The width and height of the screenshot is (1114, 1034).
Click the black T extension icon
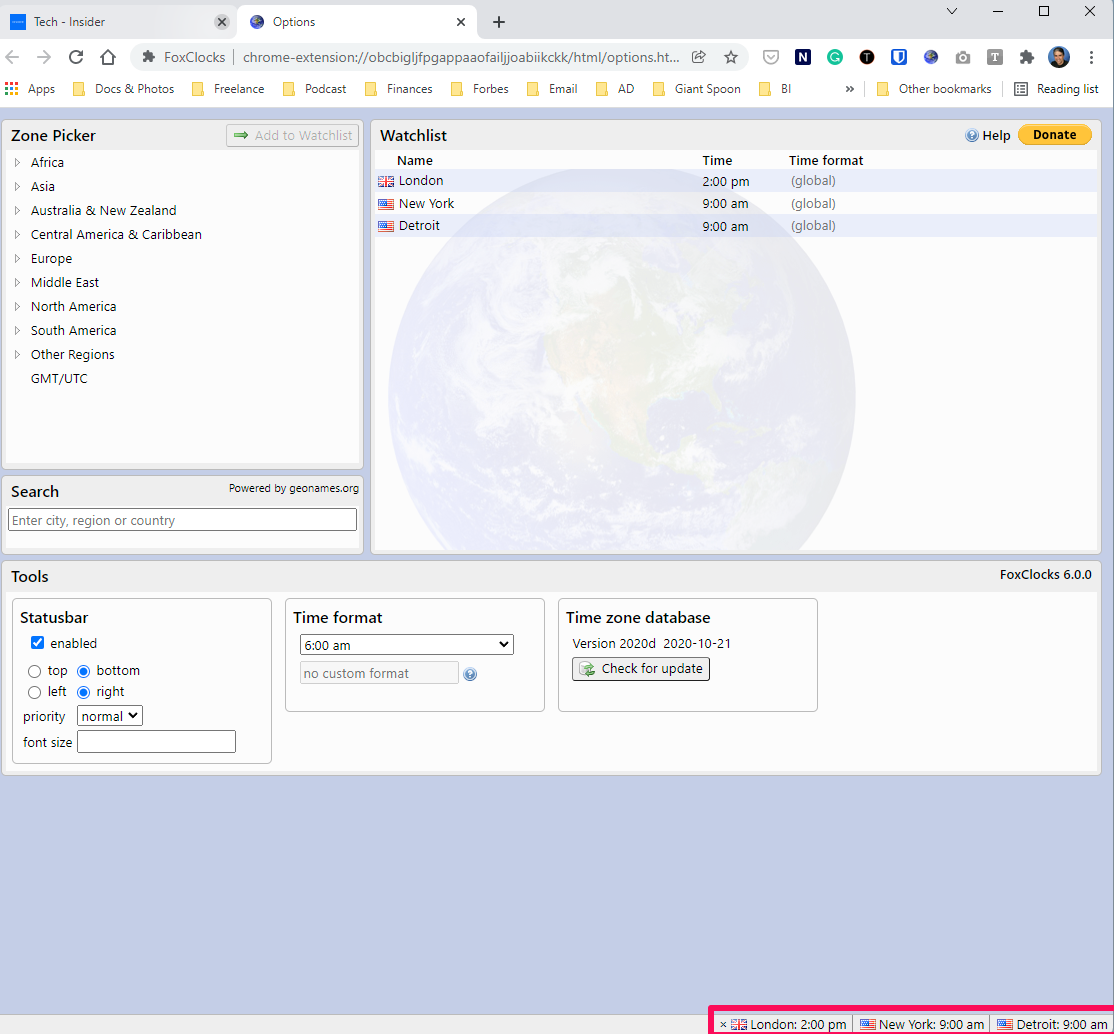tap(867, 58)
